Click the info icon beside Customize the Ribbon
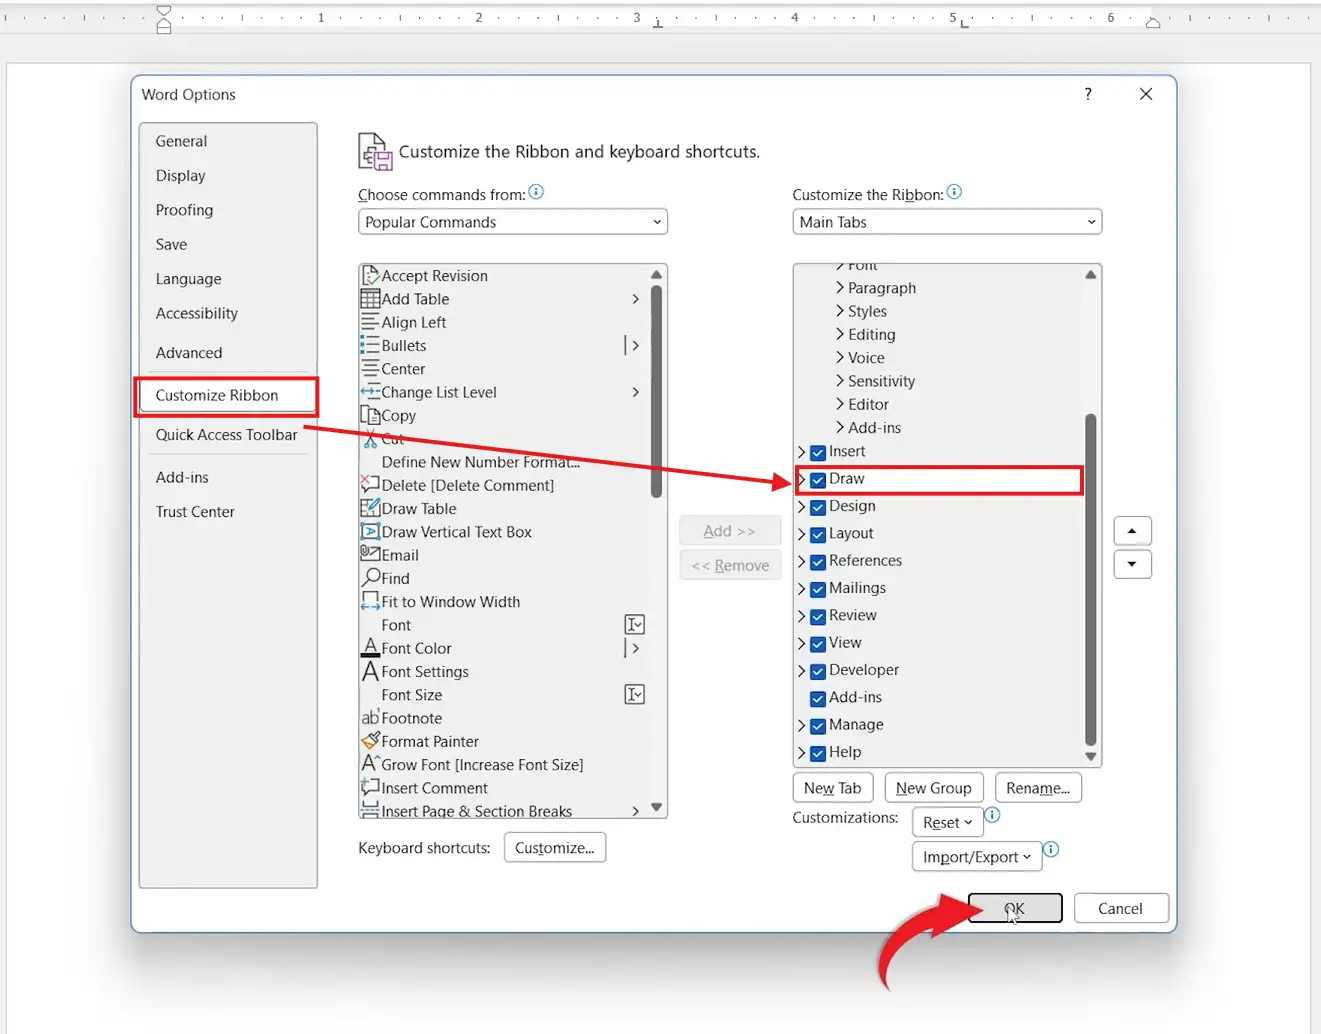Screen dimensions: 1321x1034 [x=954, y=192]
